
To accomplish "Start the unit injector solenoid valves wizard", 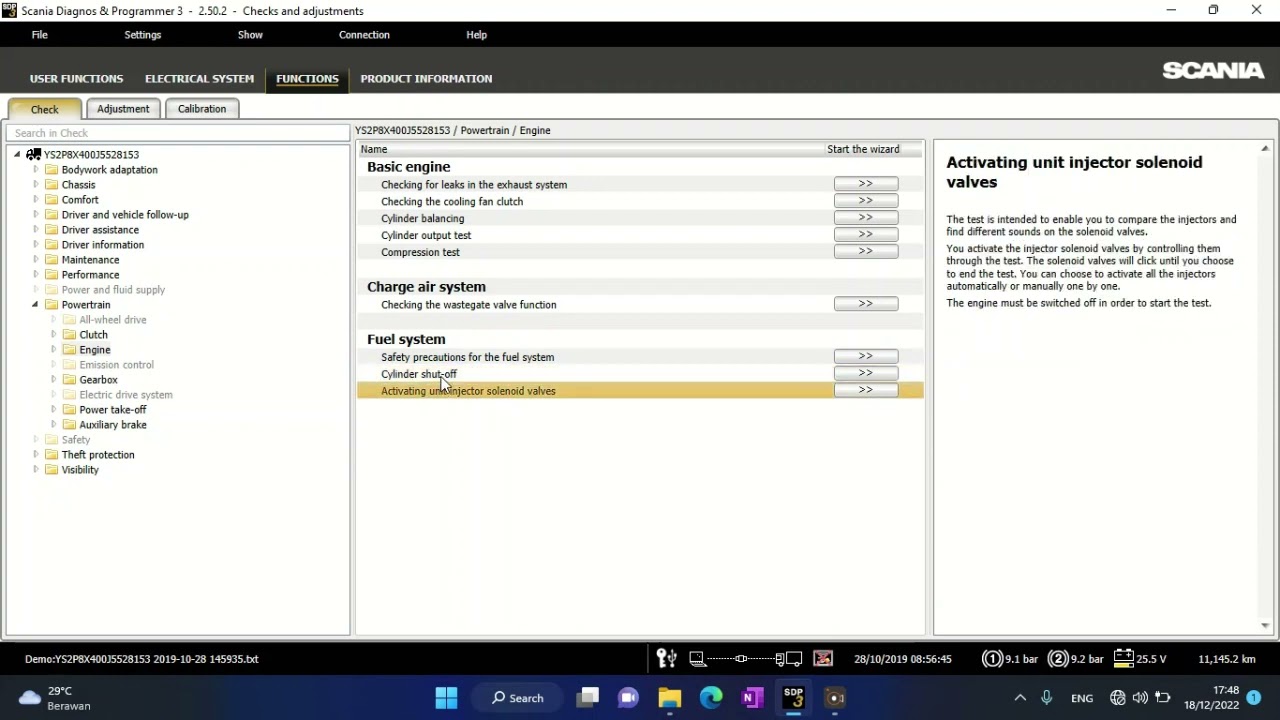I will pos(866,390).
